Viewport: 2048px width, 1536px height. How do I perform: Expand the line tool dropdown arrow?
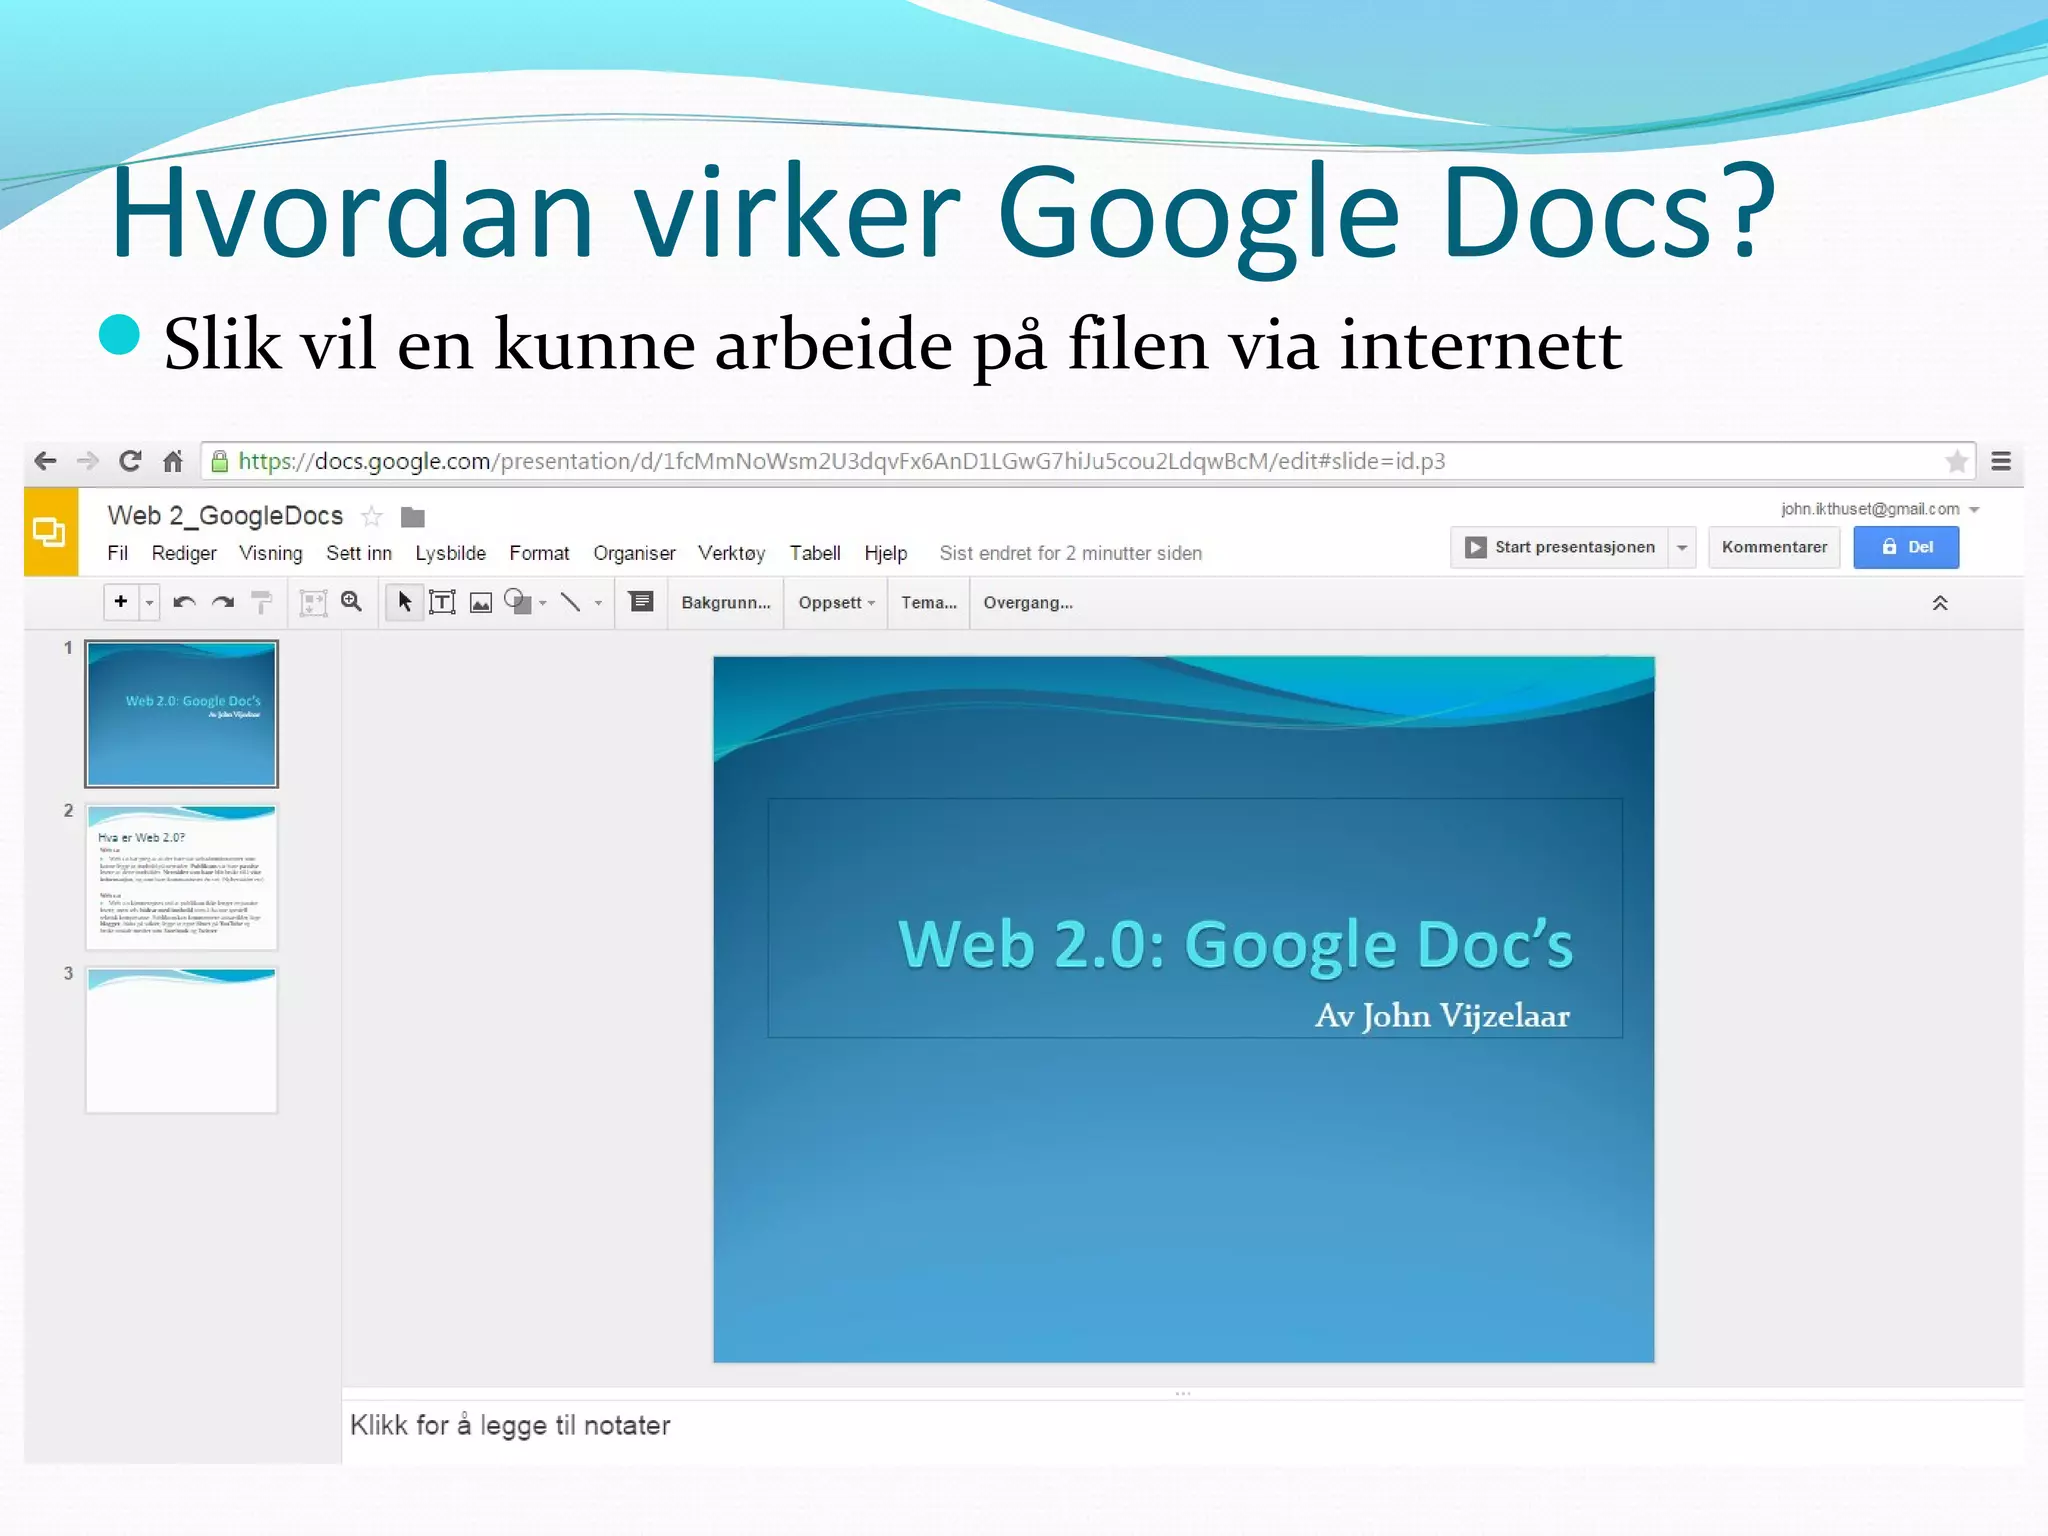point(598,603)
